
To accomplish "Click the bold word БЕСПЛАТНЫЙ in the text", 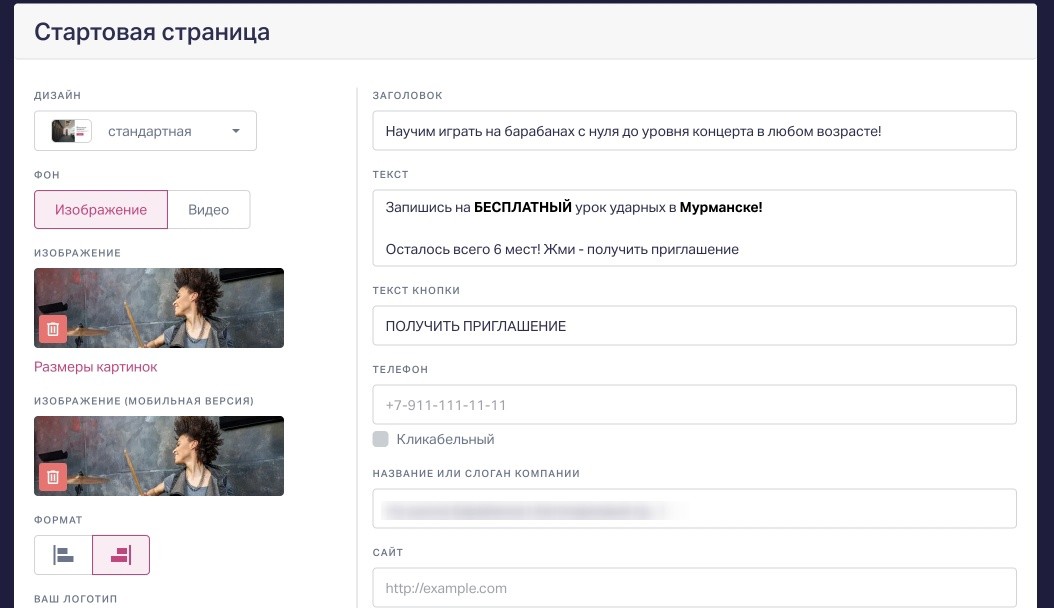I will (522, 208).
